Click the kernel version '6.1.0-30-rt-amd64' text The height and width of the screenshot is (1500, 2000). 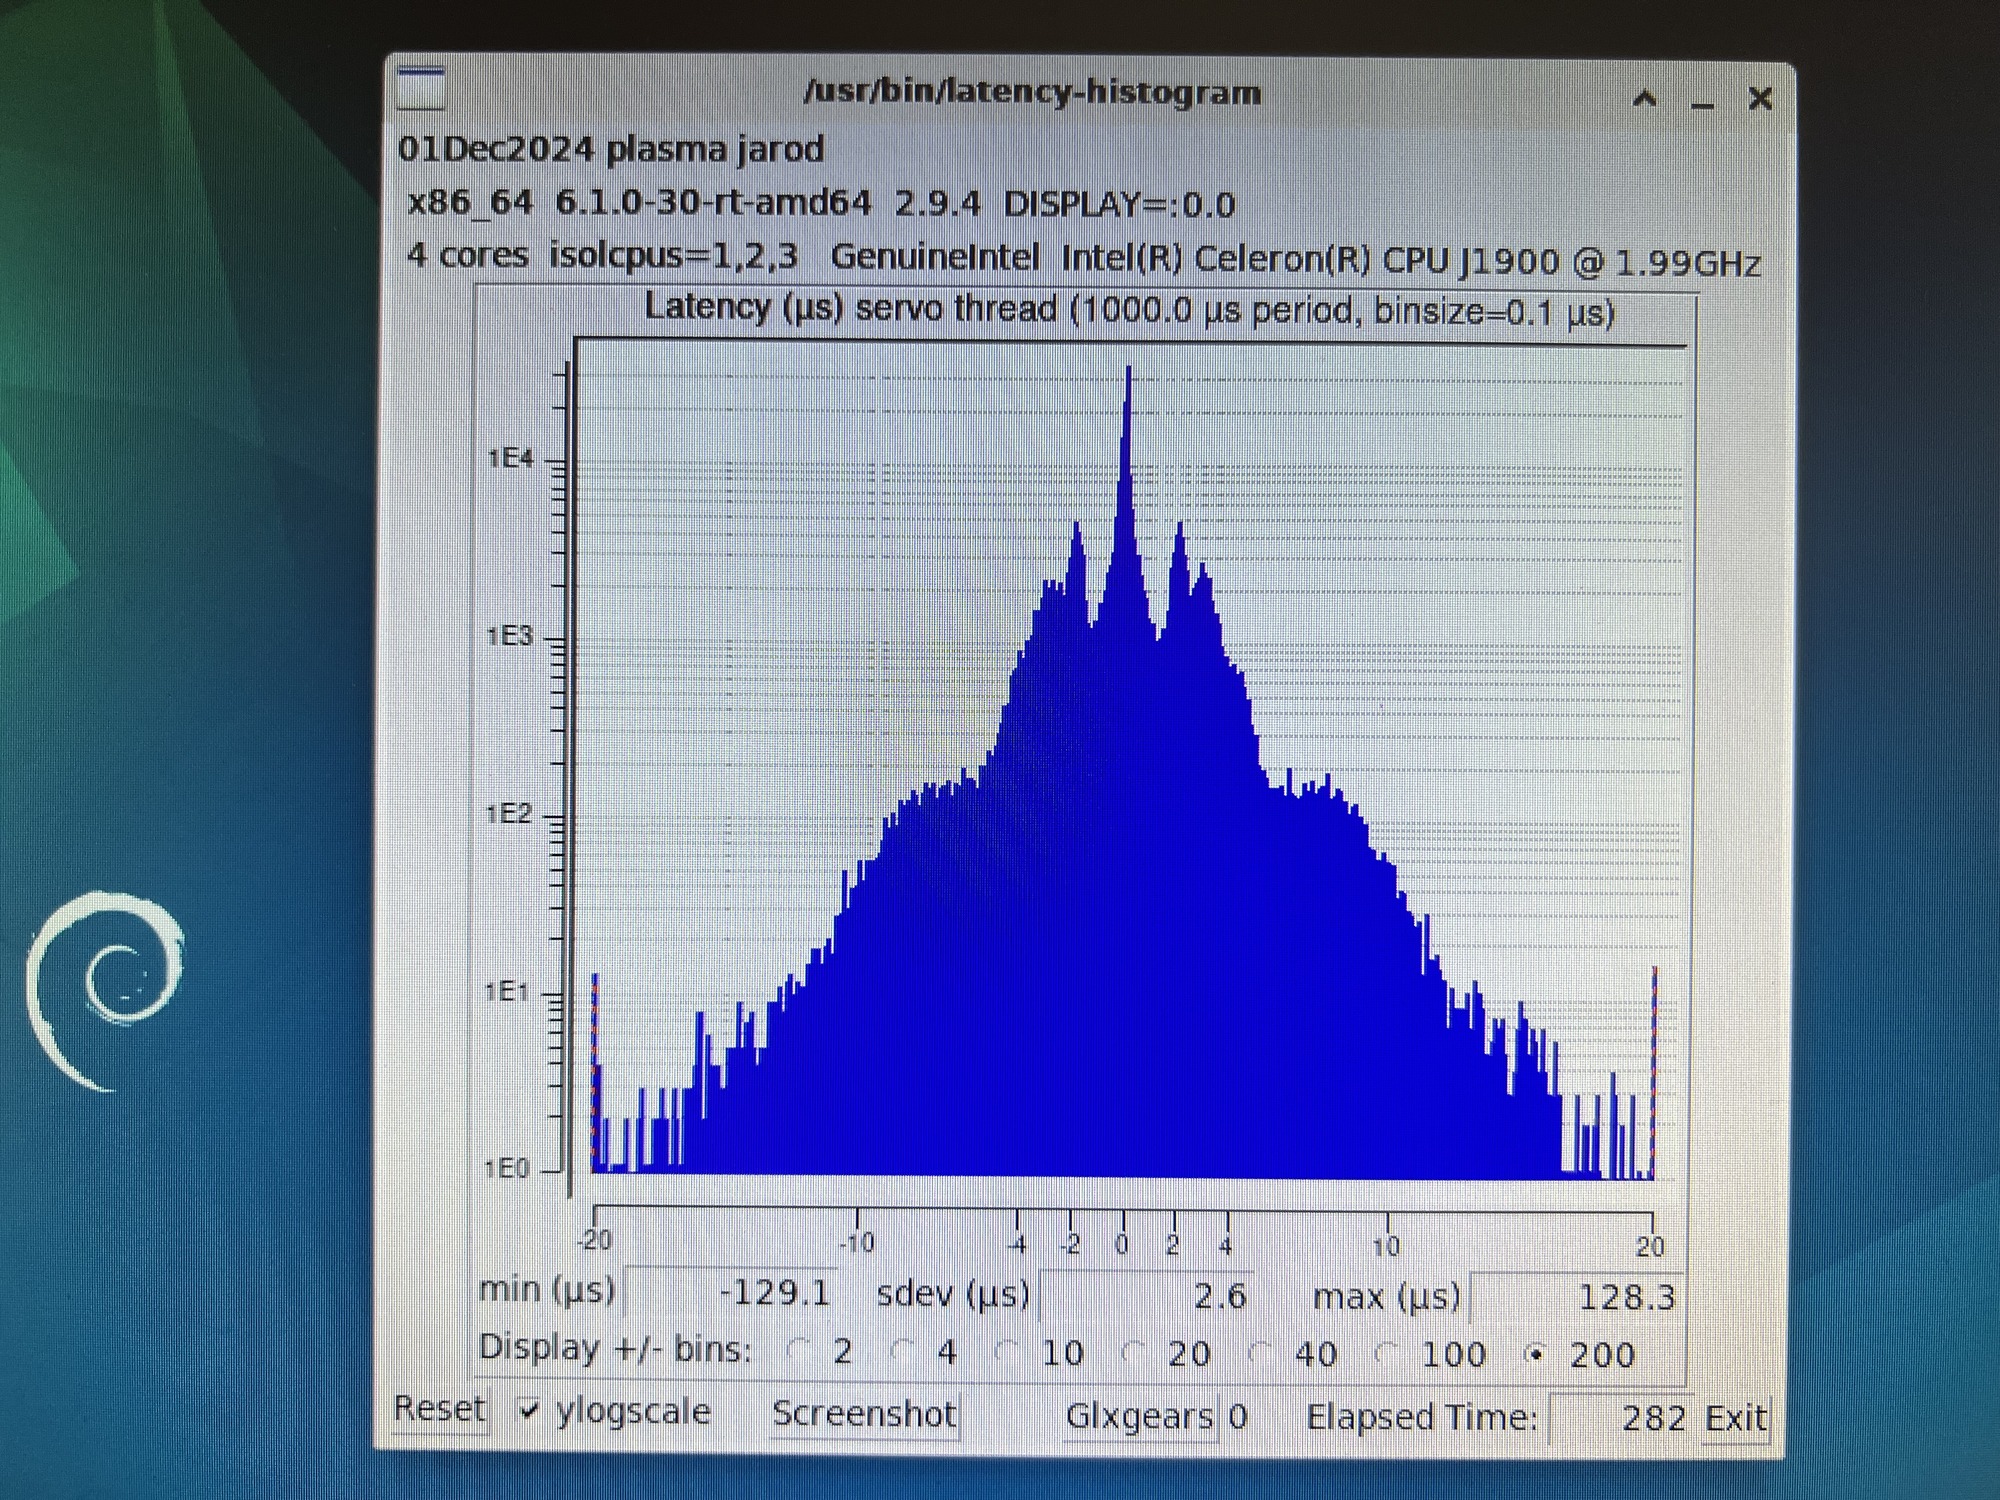pos(713,203)
